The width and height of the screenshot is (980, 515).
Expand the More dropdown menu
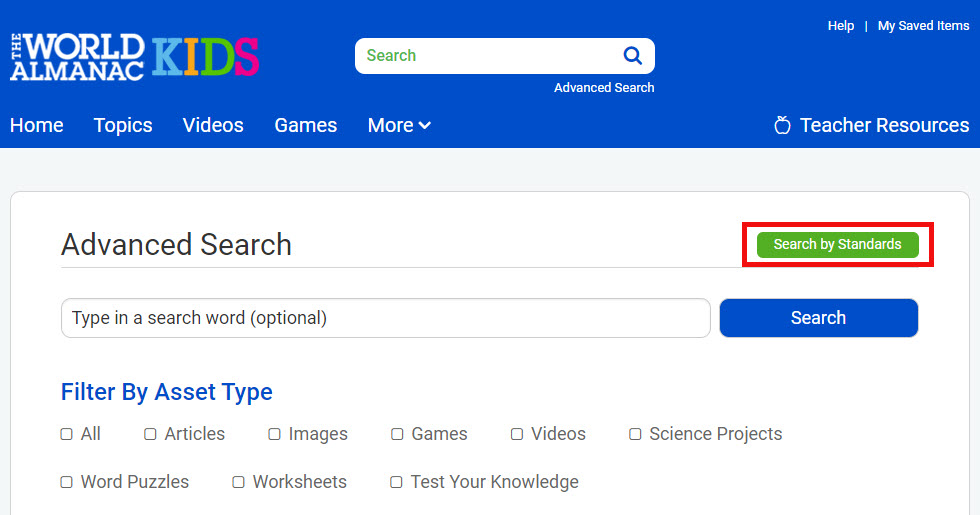click(x=399, y=125)
